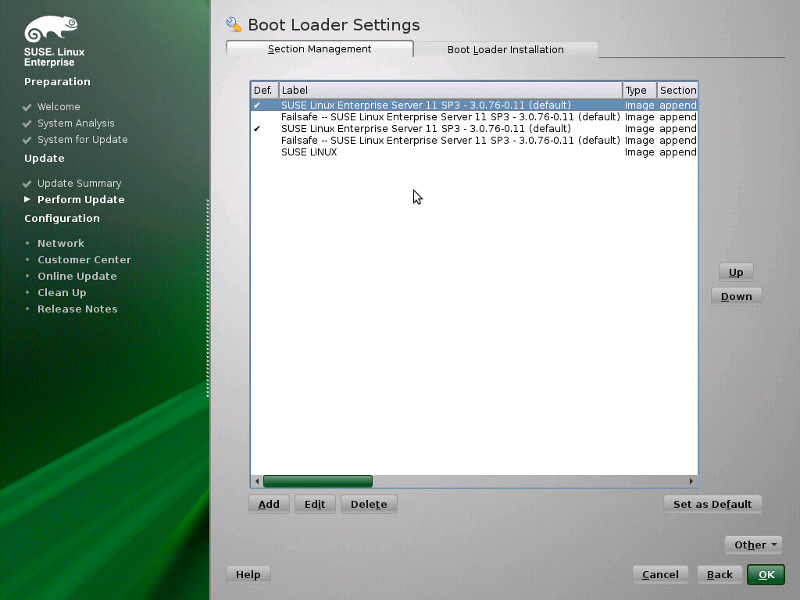The height and width of the screenshot is (600, 800).
Task: Confirm changes with OK
Action: 765,574
